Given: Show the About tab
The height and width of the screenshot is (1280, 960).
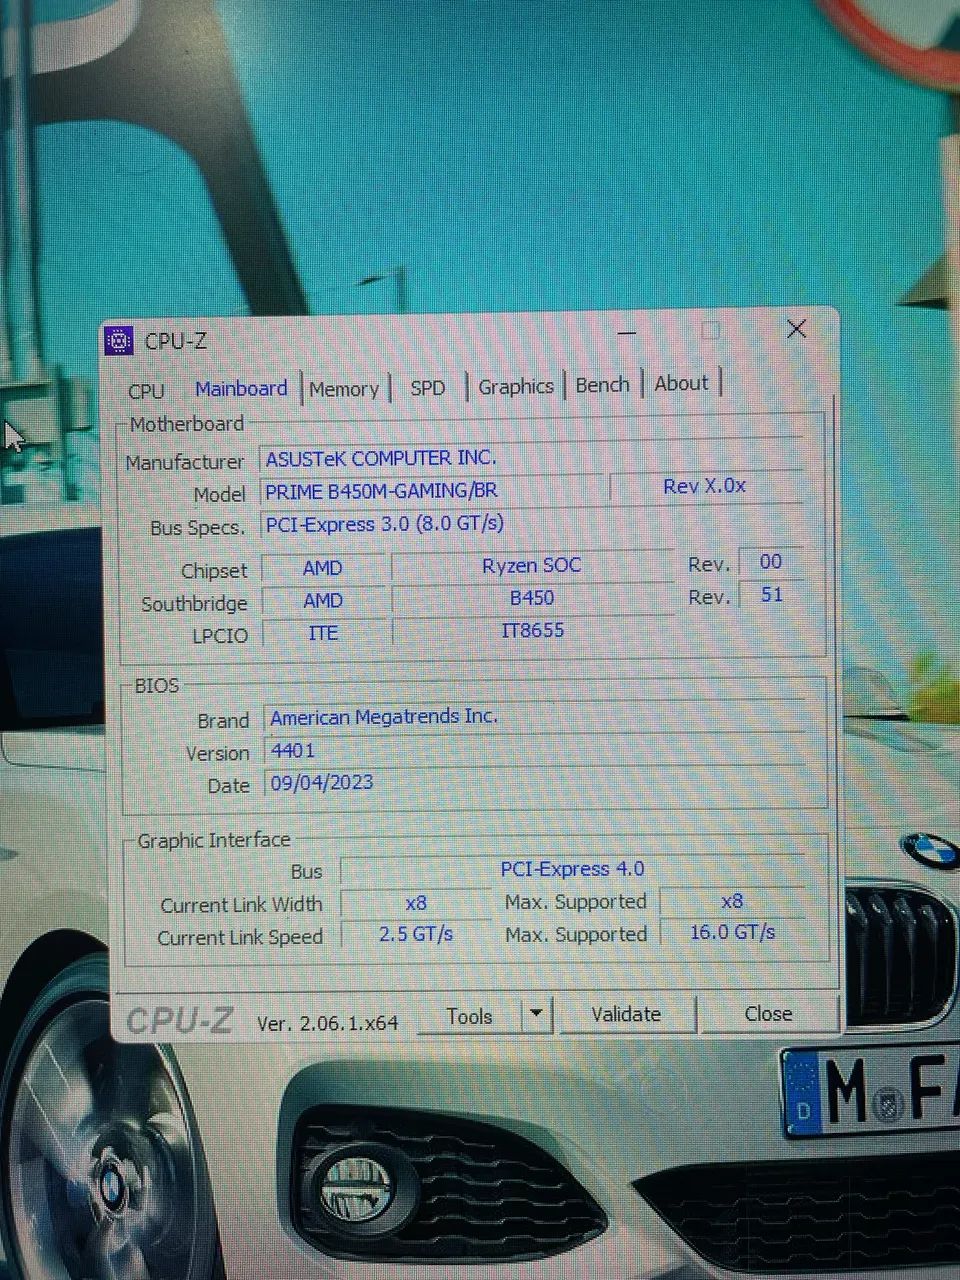Looking at the screenshot, I should coord(682,383).
